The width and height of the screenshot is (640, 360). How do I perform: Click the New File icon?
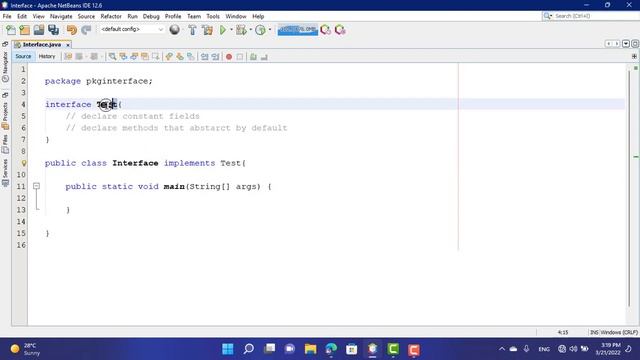(x=11, y=30)
